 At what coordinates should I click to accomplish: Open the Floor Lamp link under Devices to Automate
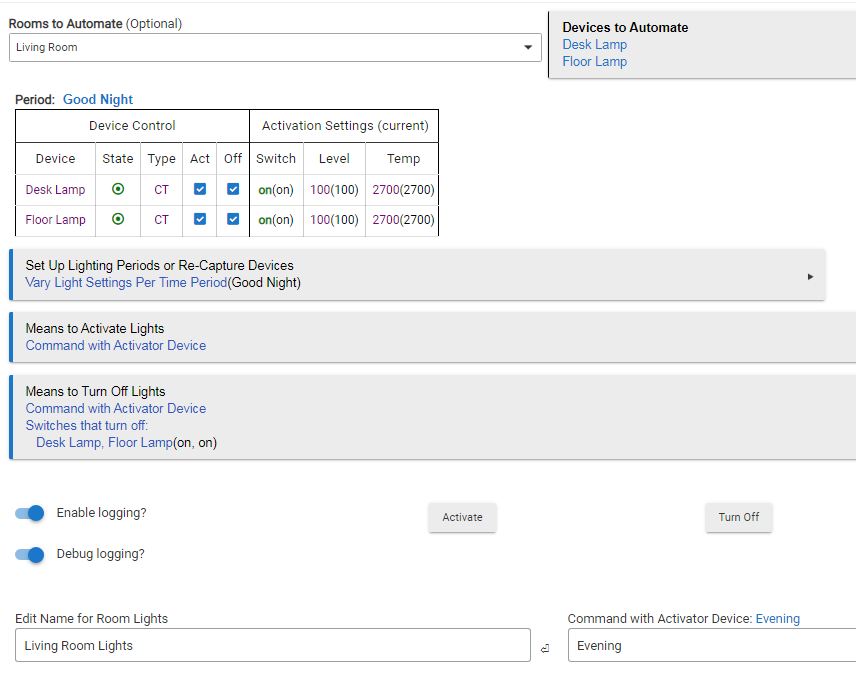click(594, 61)
